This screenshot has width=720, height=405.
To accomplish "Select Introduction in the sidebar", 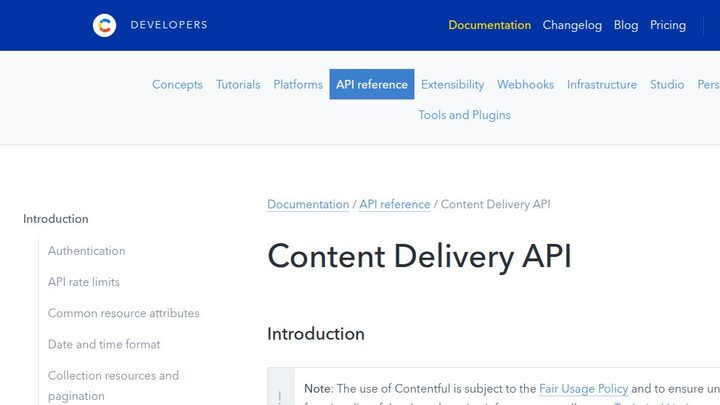I will (x=56, y=219).
